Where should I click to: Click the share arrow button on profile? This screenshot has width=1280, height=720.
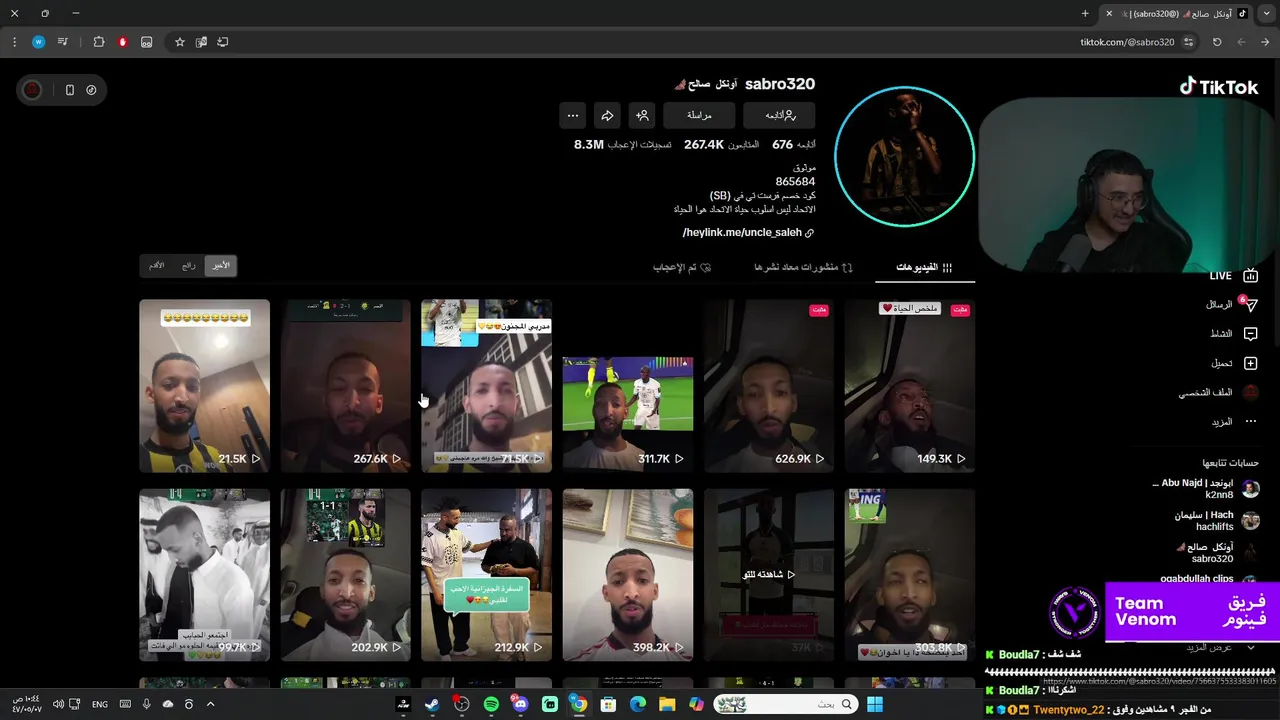607,115
